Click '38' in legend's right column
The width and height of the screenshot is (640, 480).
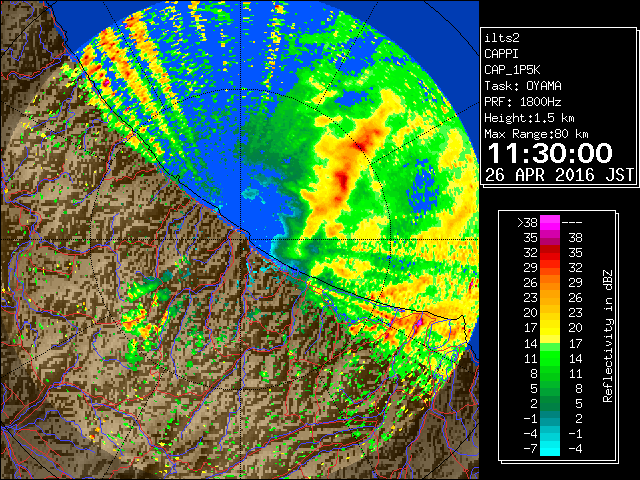(x=576, y=238)
